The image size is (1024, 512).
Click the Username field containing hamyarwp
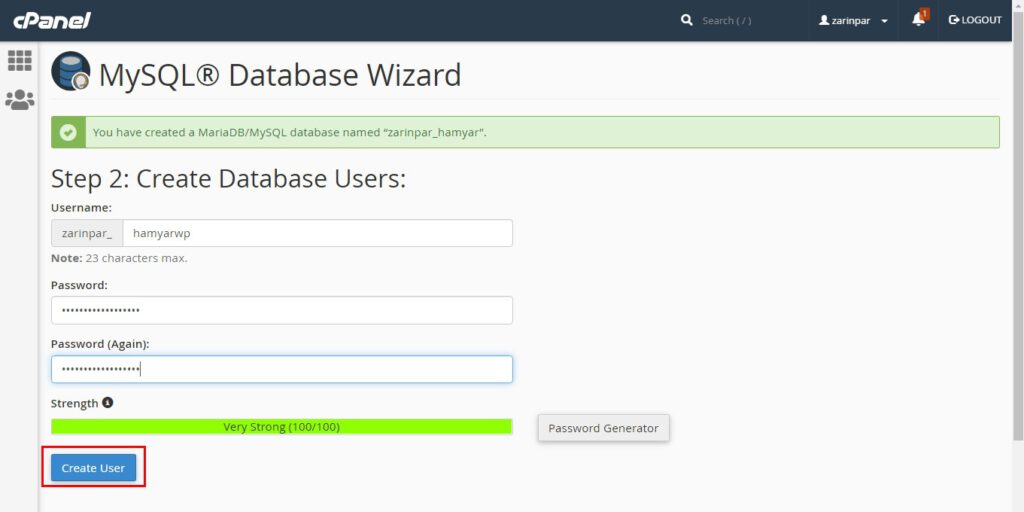coord(317,233)
